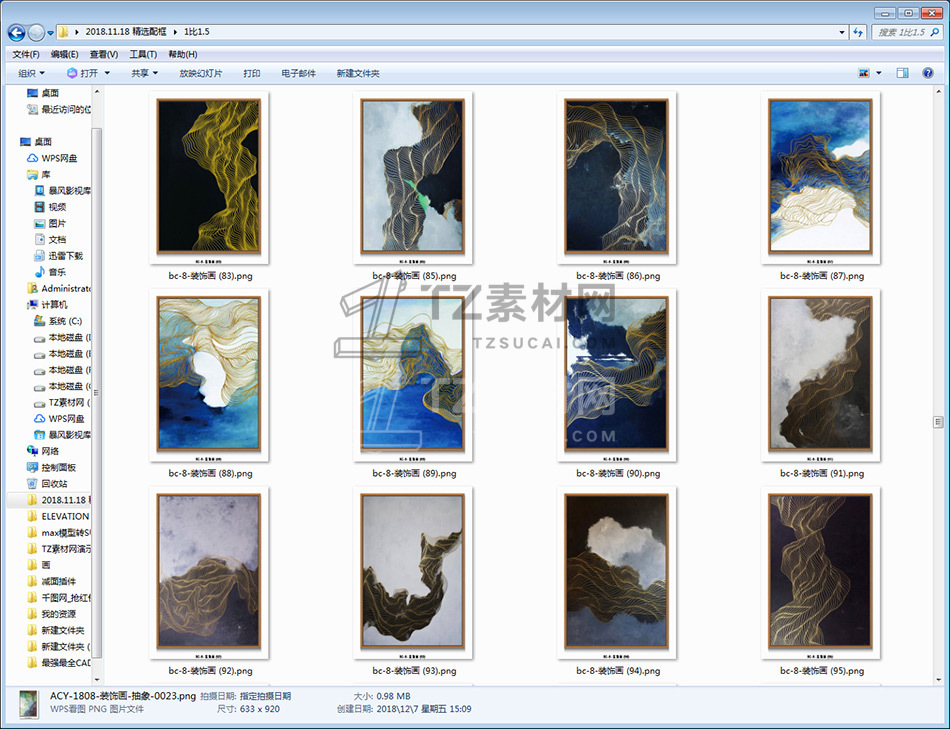The height and width of the screenshot is (729, 950).
Task: Click the refresh button beside address bar
Action: pos(859,32)
